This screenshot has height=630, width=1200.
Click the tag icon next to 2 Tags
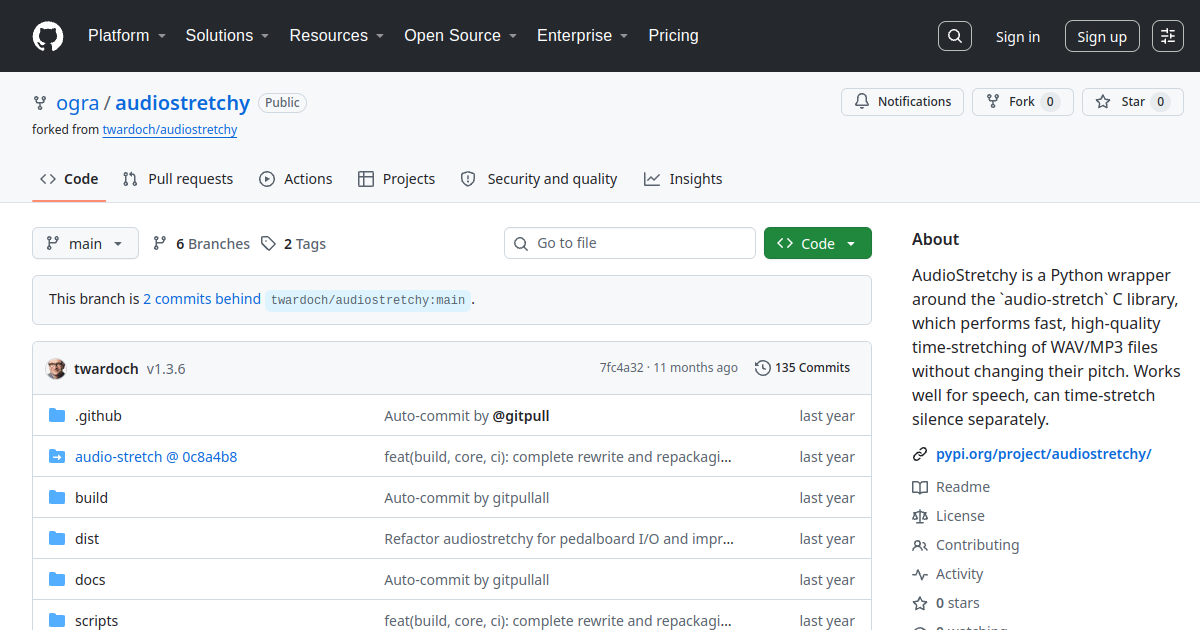268,244
